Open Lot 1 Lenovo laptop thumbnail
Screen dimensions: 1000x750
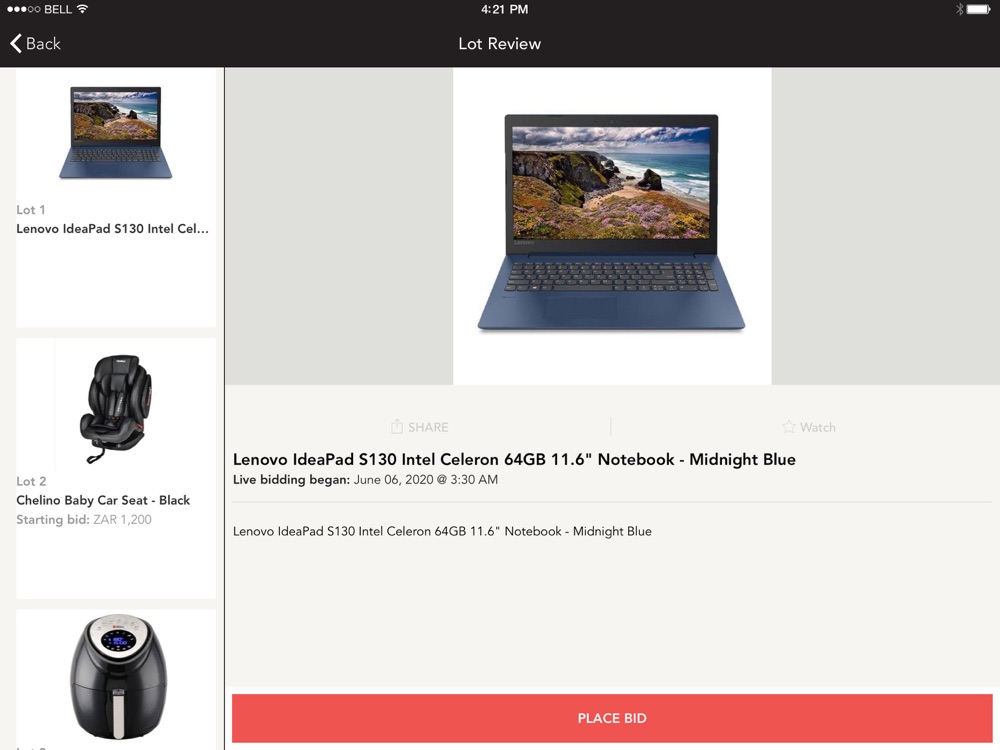(115, 133)
